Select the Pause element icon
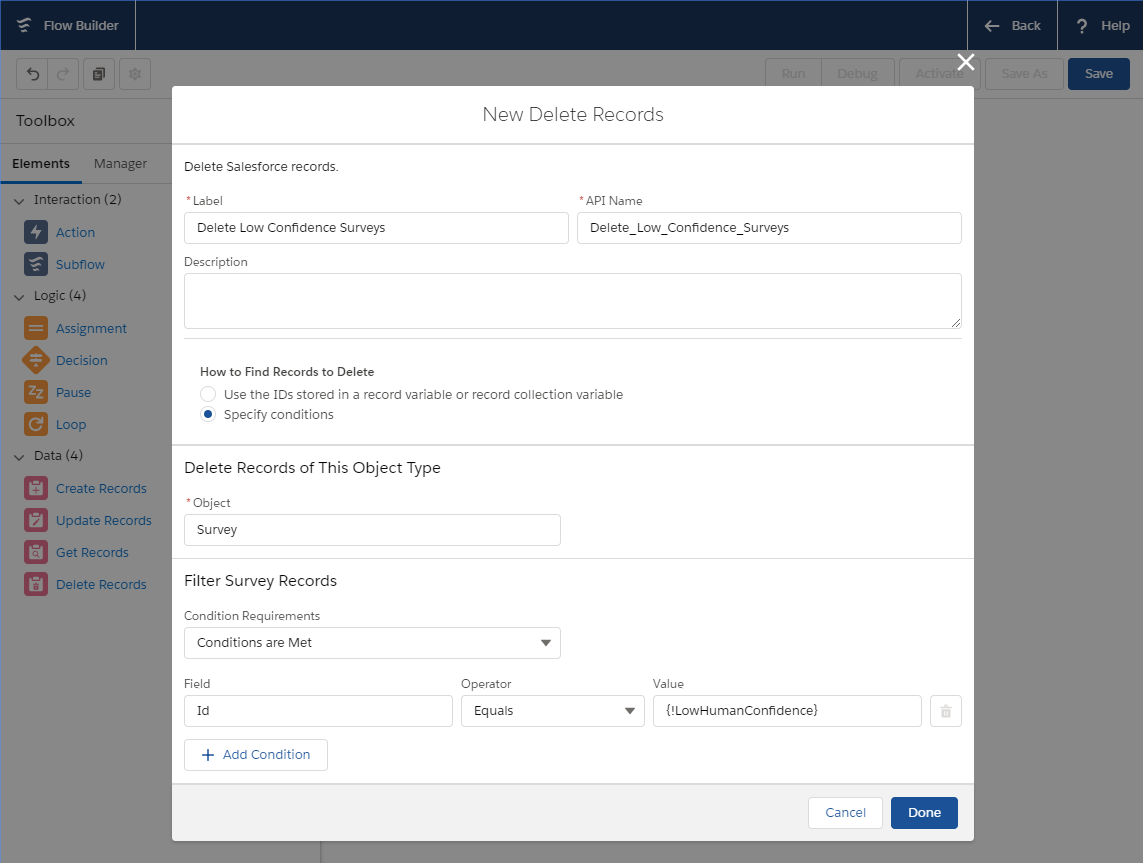The width and height of the screenshot is (1143, 863). (36, 392)
